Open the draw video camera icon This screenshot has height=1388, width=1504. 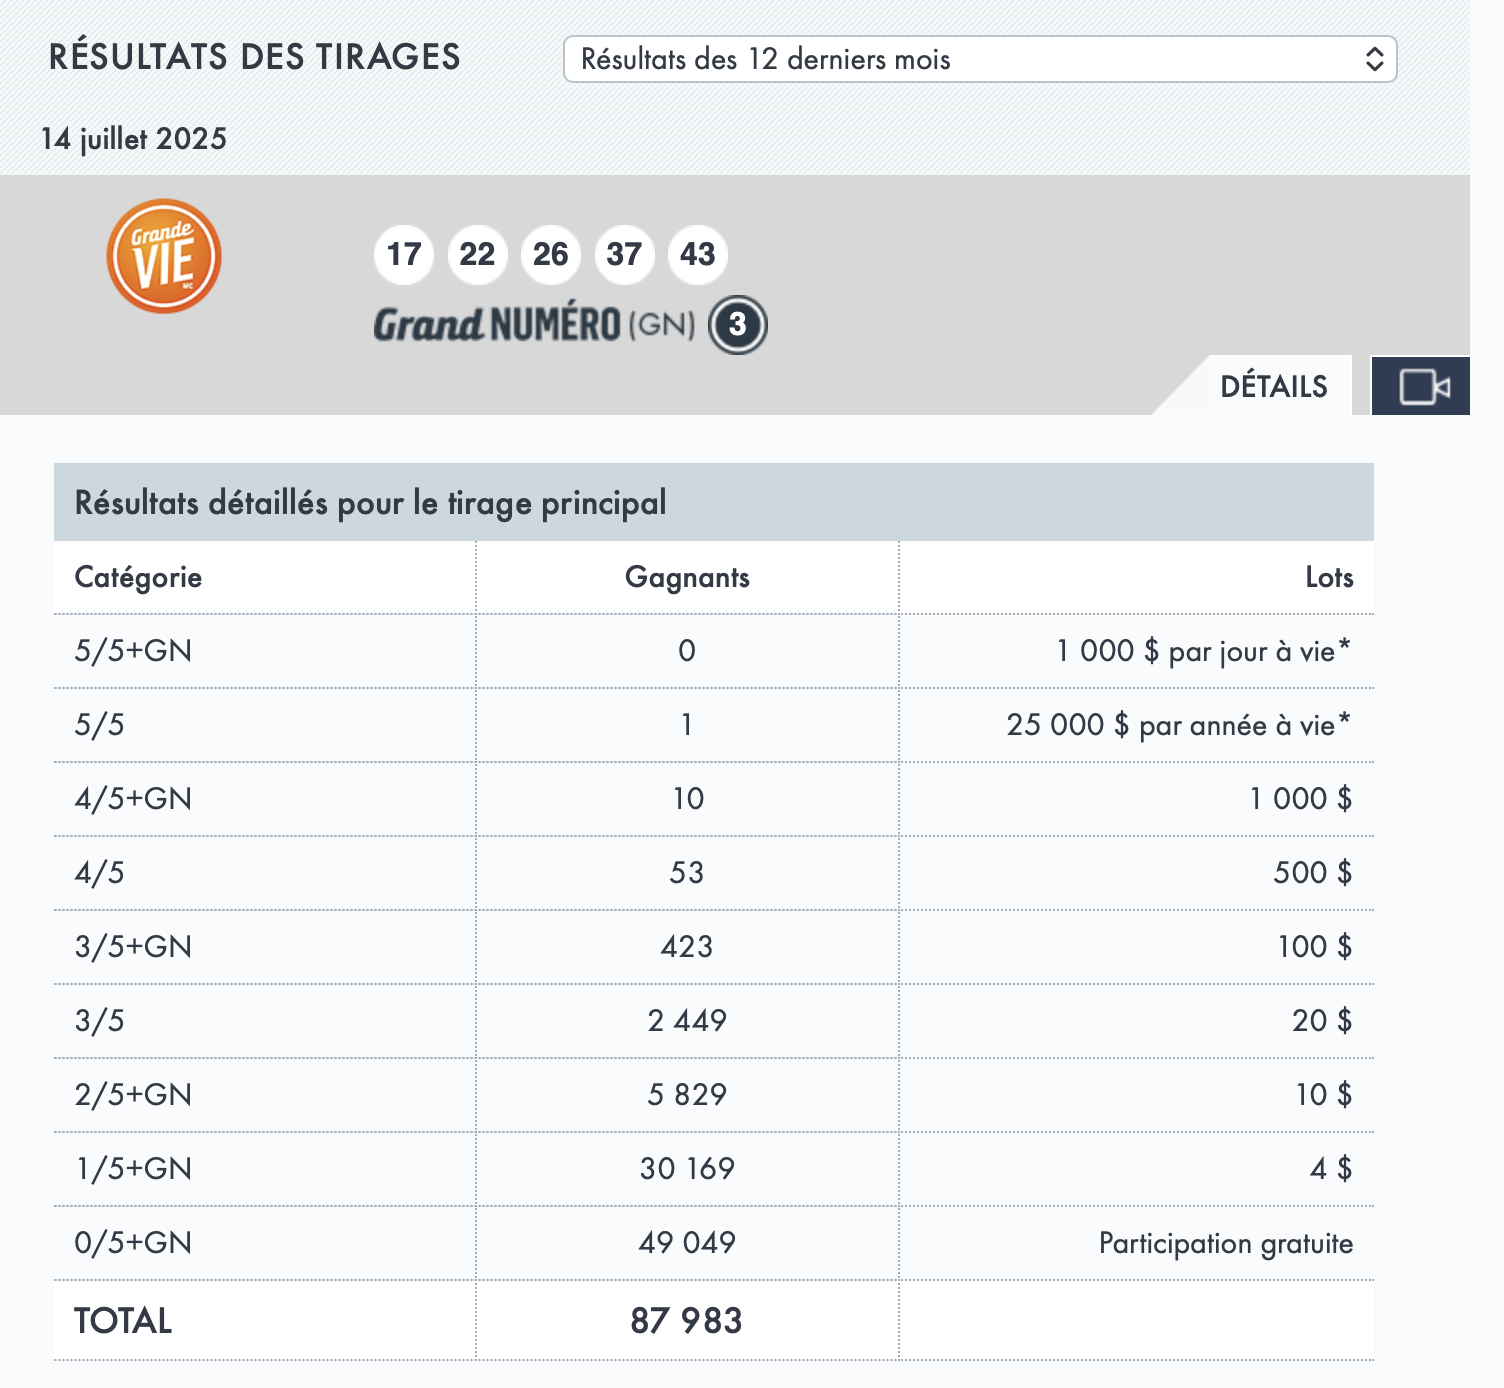(x=1421, y=386)
